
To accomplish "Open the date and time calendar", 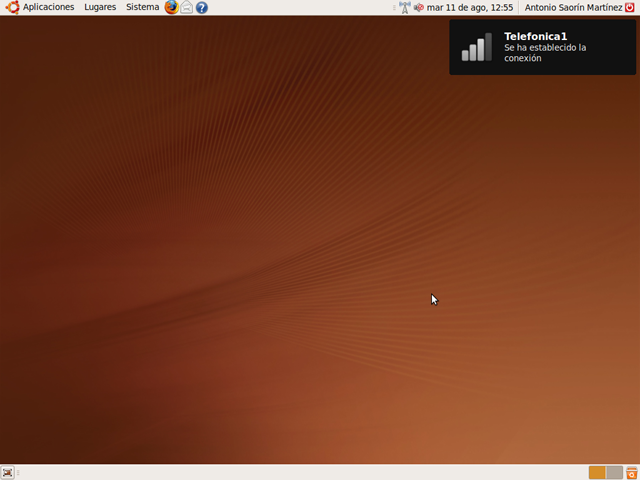I will (x=470, y=7).
